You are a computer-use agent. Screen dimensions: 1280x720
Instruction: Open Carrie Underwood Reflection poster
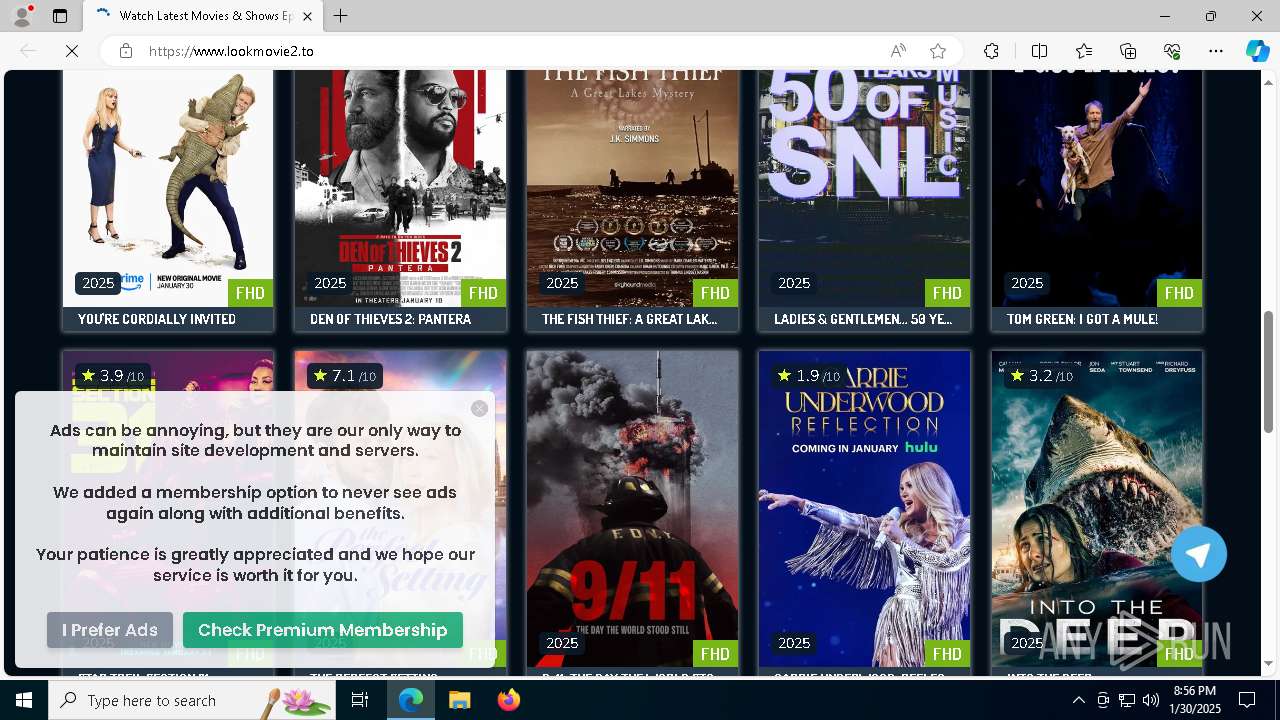pos(864,508)
